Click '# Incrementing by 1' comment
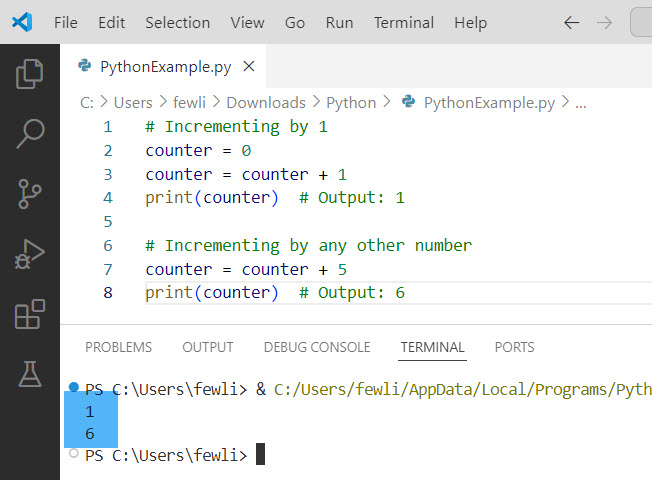 click(x=237, y=126)
